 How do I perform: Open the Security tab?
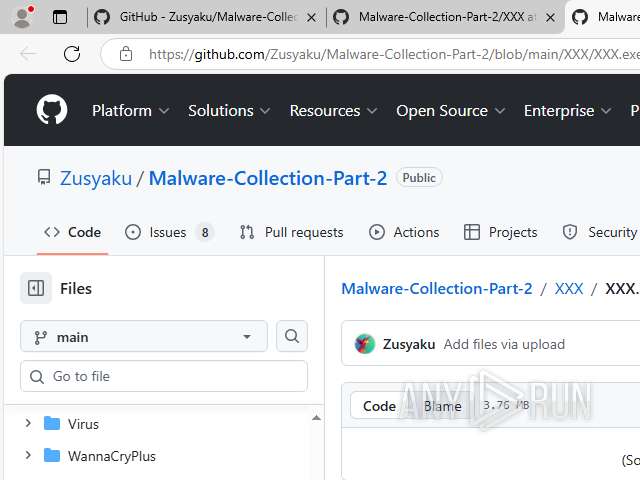600,232
